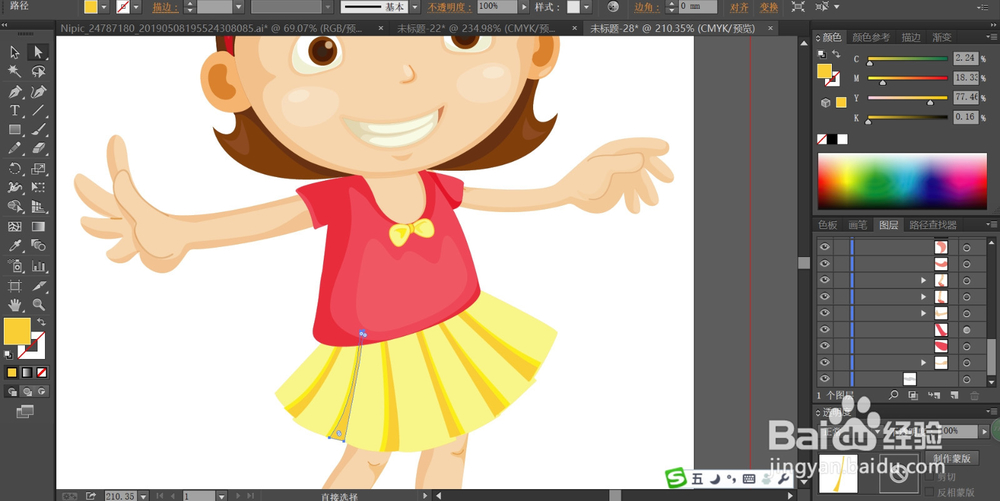Select the Scale tool
This screenshot has height=501, width=1000.
click(x=38, y=169)
